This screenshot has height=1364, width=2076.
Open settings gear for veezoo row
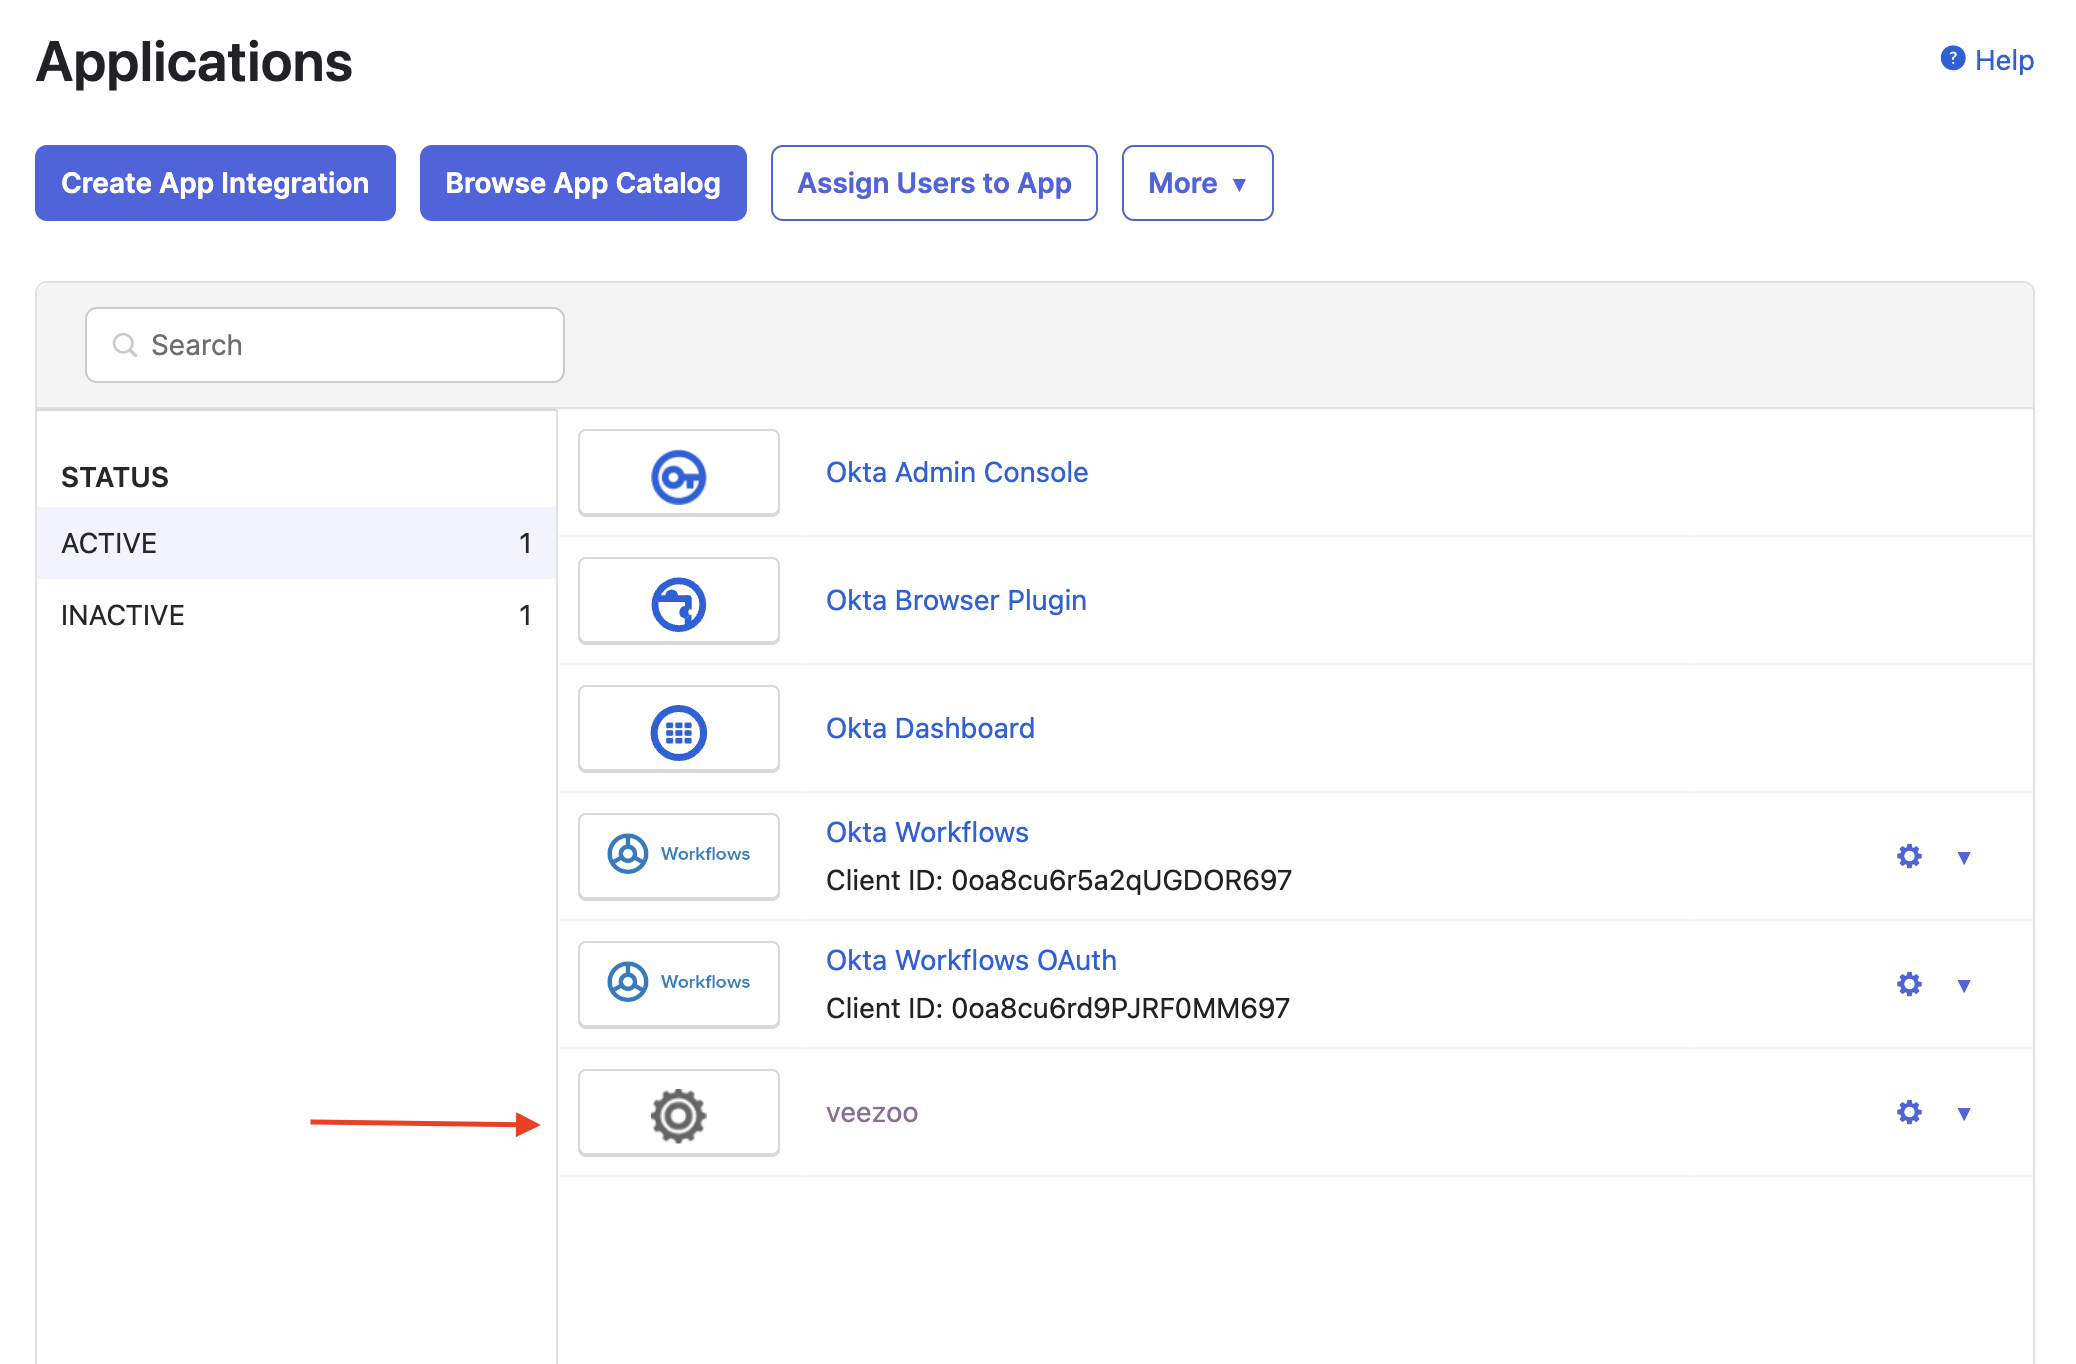pyautogui.click(x=1909, y=1112)
